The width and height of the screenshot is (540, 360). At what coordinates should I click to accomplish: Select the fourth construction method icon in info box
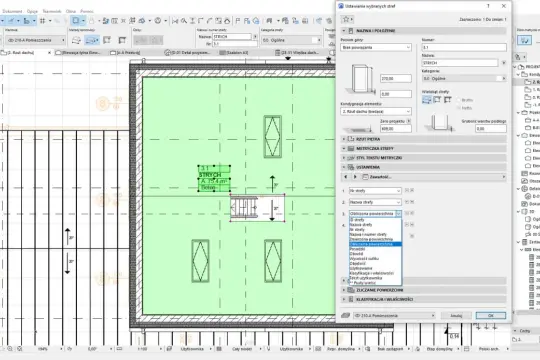pos(122,40)
